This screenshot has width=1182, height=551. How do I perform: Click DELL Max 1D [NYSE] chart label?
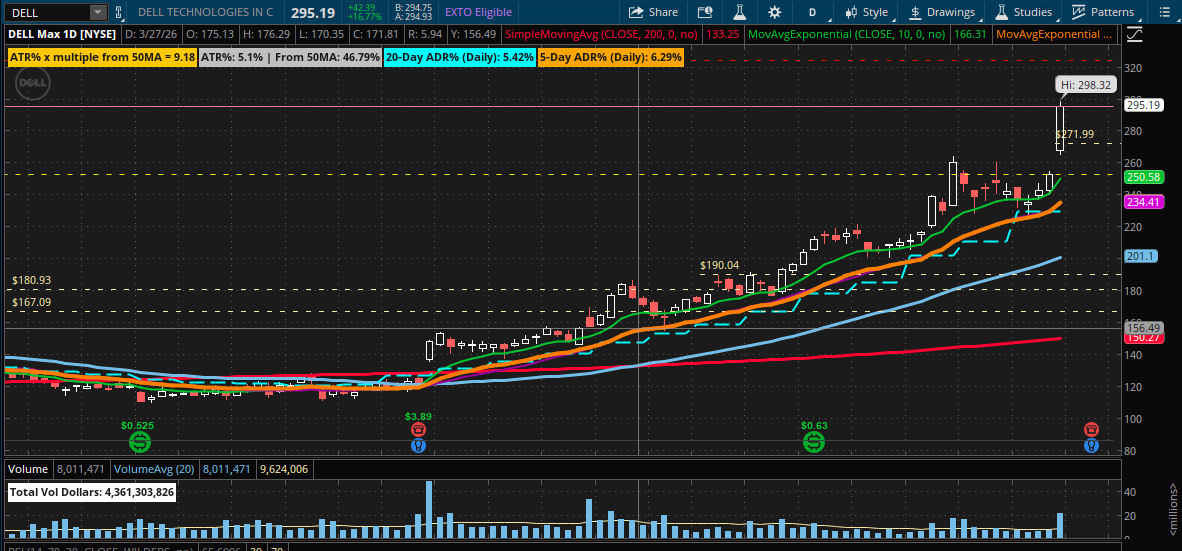(x=62, y=35)
